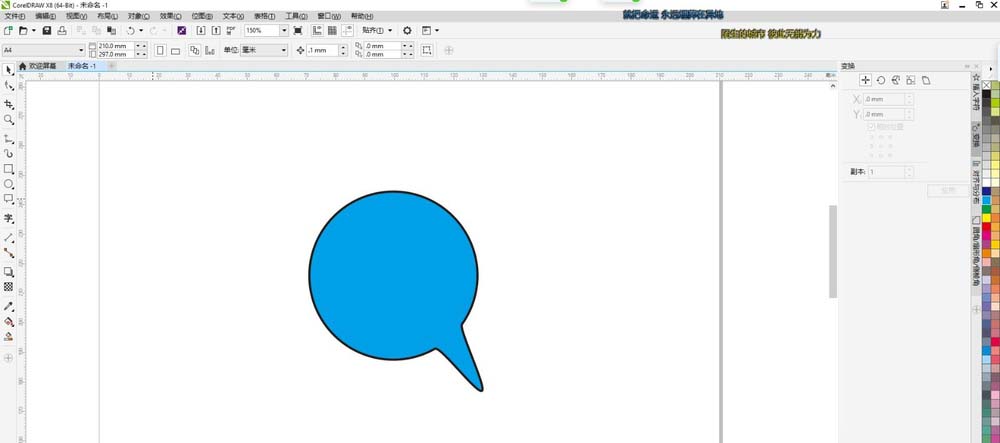Viewport: 1000px width, 443px height.
Task: Select the Shape tool in toolbox
Action: click(x=8, y=86)
